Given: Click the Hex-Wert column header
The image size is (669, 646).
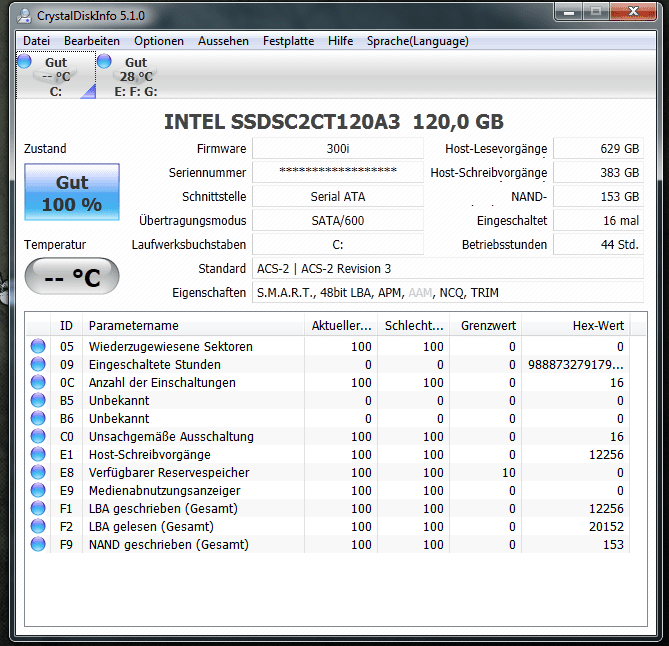Looking at the screenshot, I should point(576,326).
